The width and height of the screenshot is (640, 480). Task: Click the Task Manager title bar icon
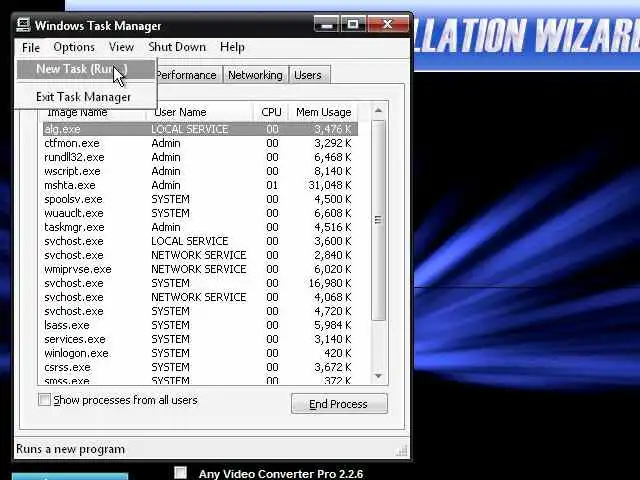(x=23, y=25)
